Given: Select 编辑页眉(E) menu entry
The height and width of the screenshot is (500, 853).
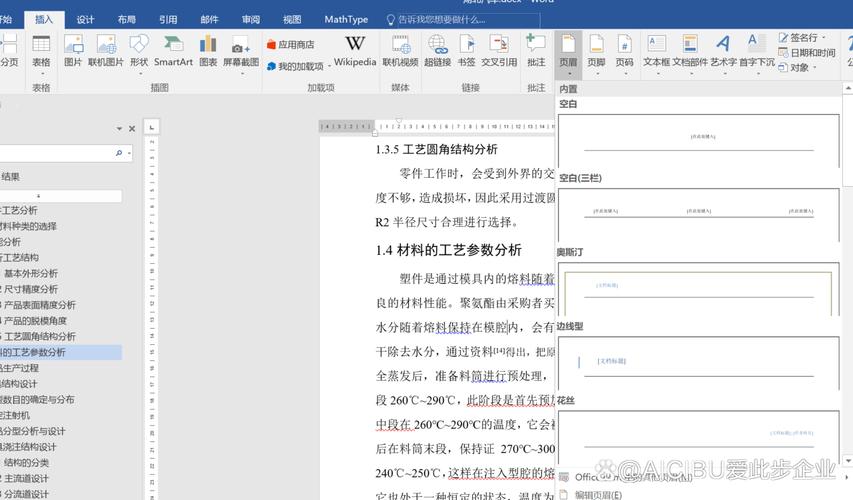Looking at the screenshot, I should point(598,495).
